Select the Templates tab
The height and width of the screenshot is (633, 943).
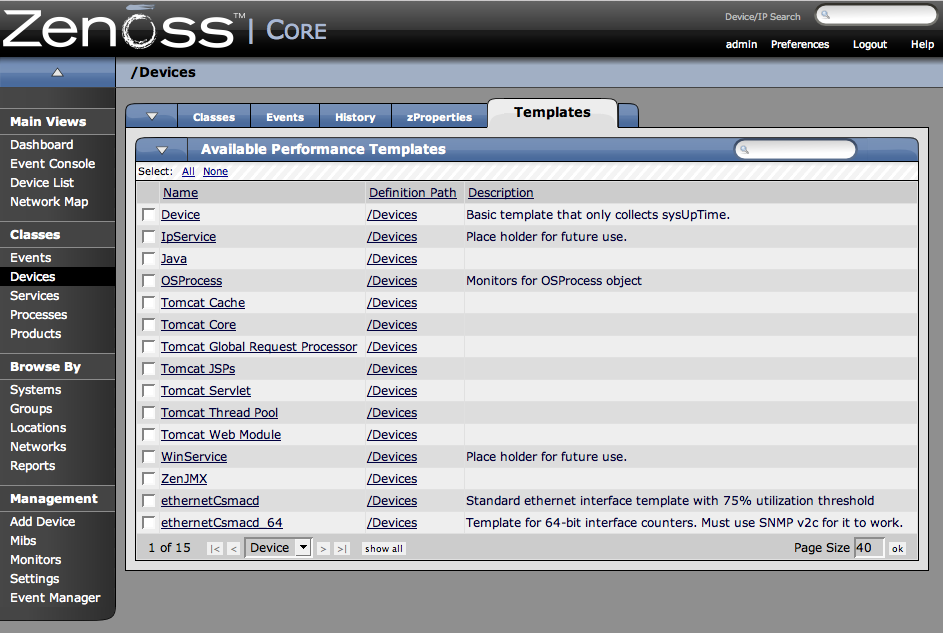coord(552,112)
